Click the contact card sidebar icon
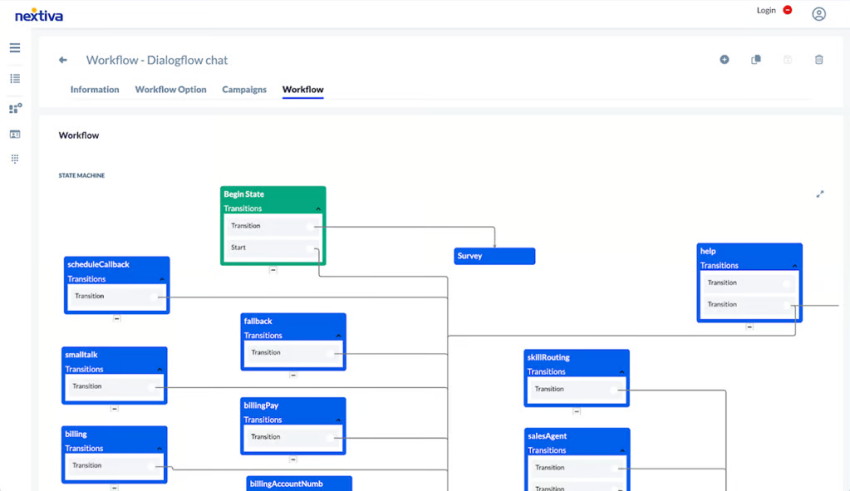 click(15, 134)
